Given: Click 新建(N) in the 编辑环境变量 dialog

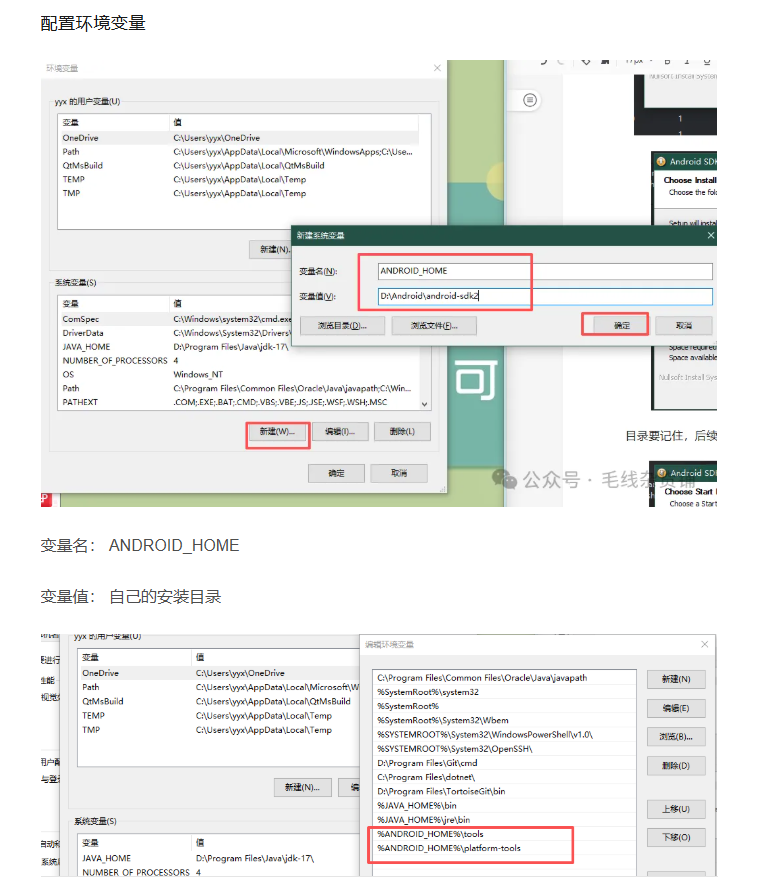Looking at the screenshot, I should (x=676, y=679).
